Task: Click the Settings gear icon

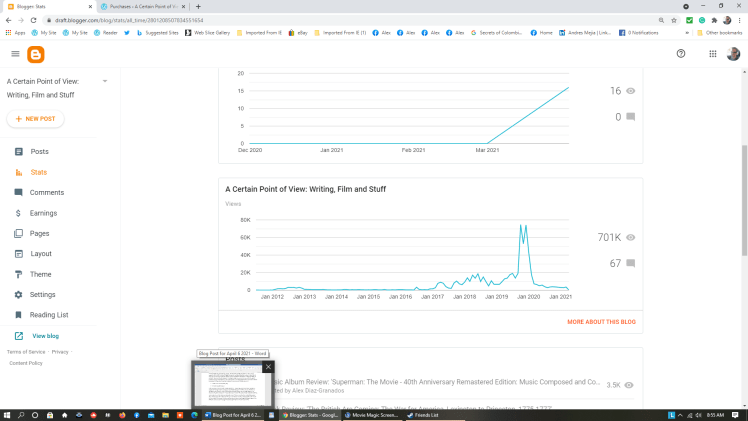Action: 19,295
